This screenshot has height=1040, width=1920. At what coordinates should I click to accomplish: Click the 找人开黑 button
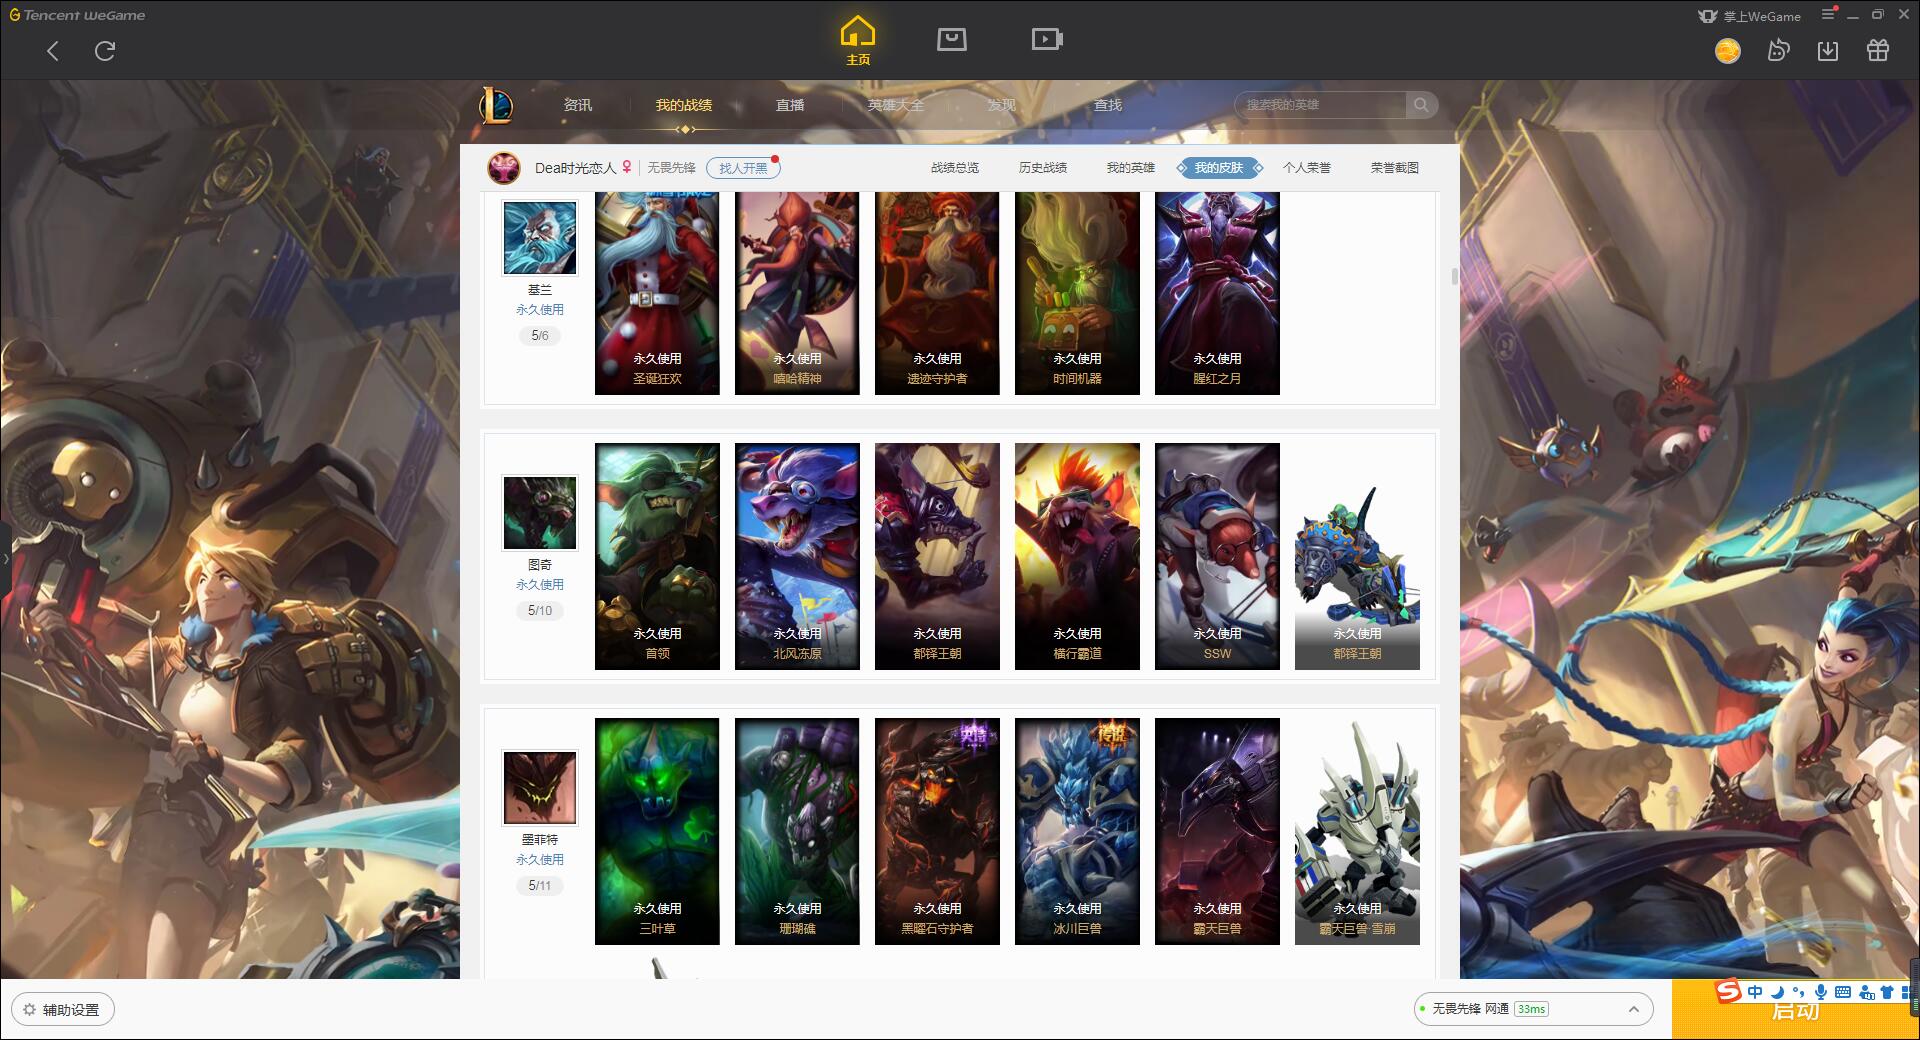tap(743, 168)
